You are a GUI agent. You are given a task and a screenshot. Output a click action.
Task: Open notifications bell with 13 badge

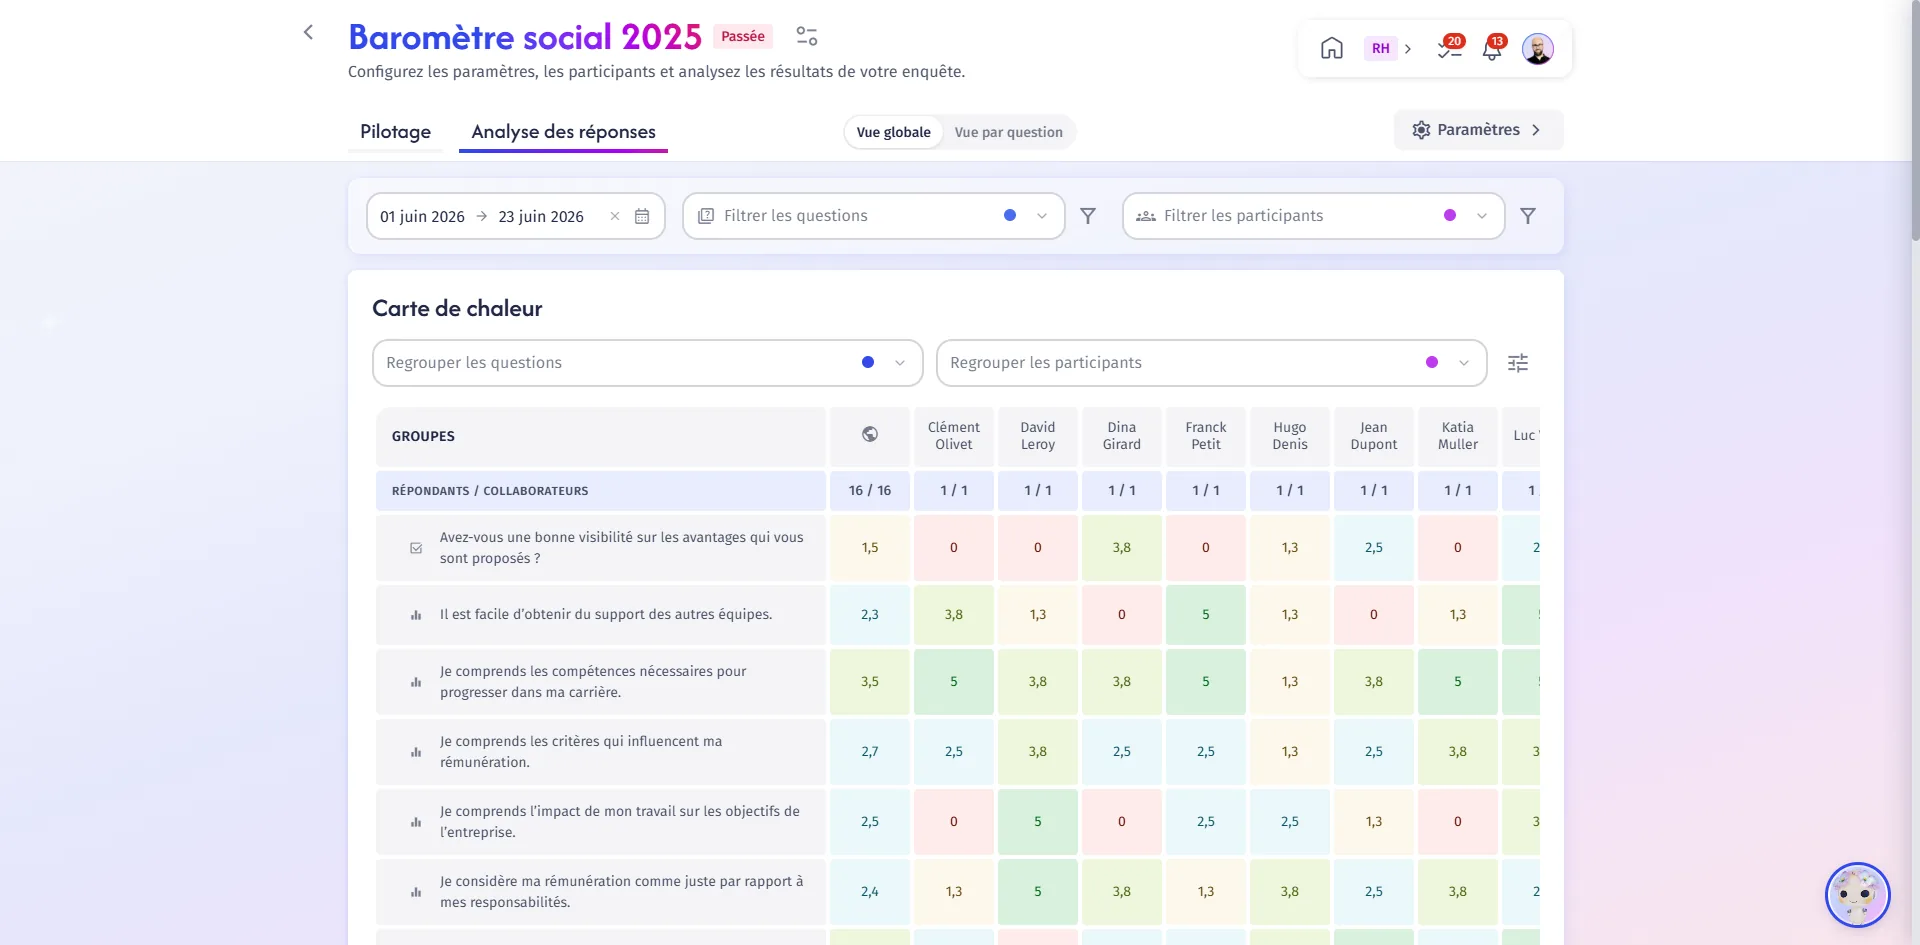point(1493,48)
